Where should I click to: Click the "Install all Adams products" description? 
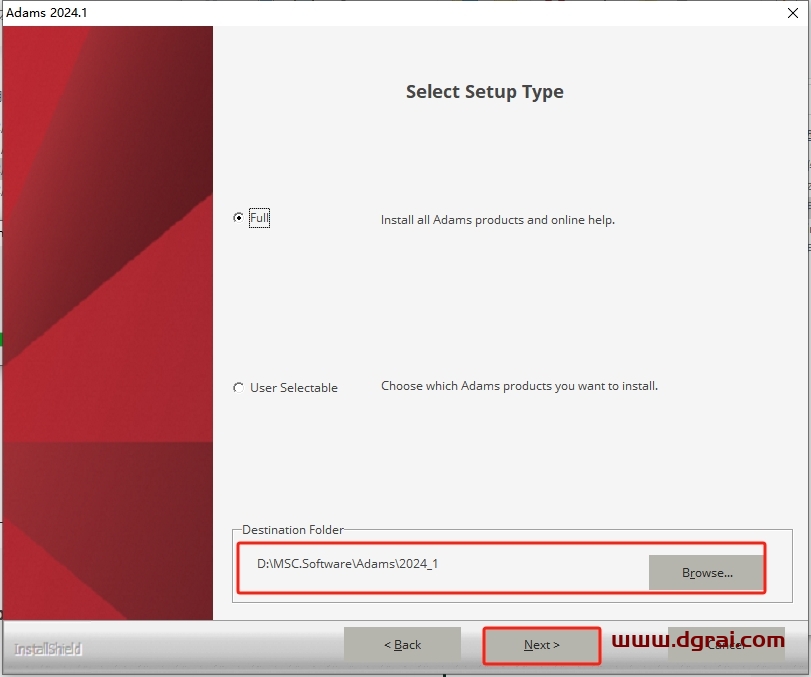497,220
